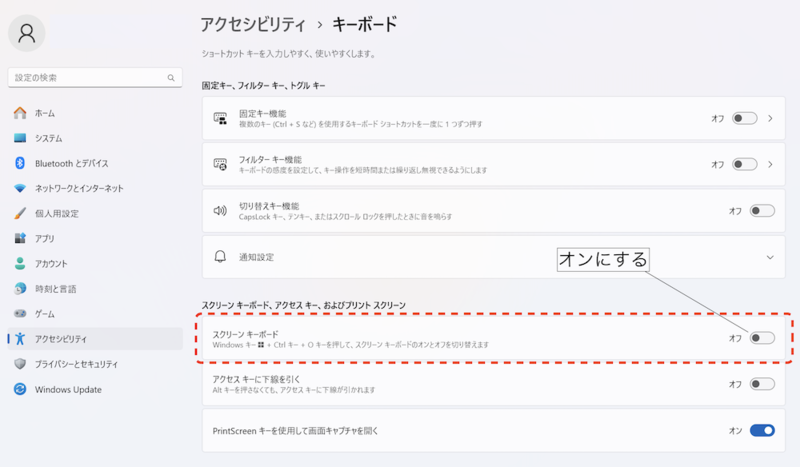Turn on the フィルター キー機能 switch
Screen dimensions: 800x467
point(744,164)
